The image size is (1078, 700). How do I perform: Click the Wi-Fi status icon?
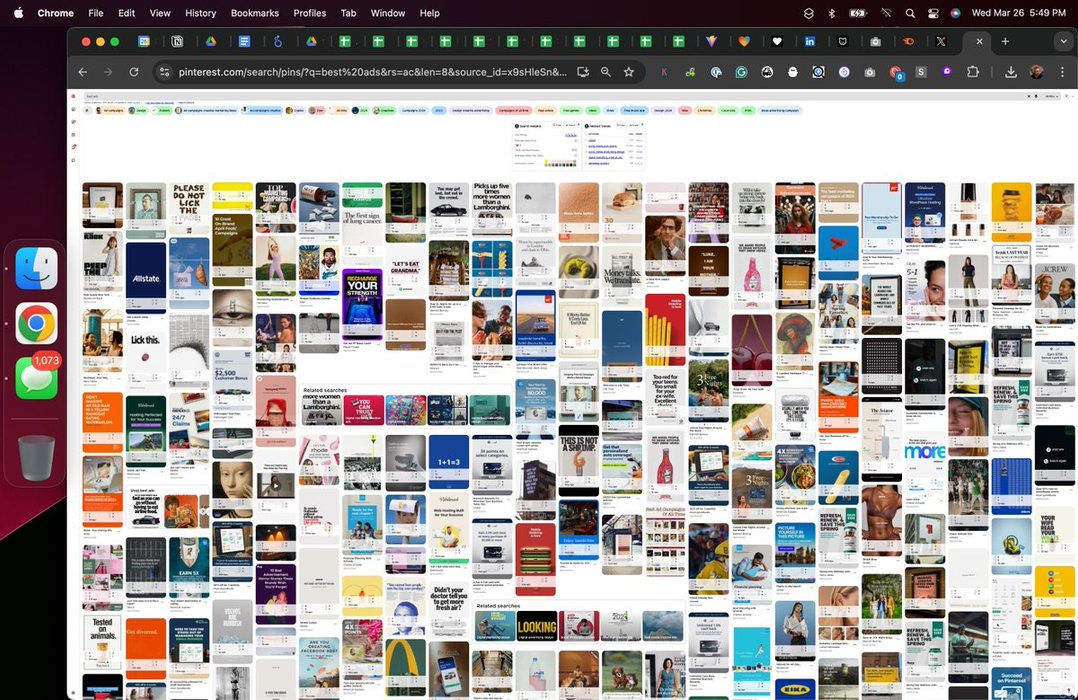887,12
